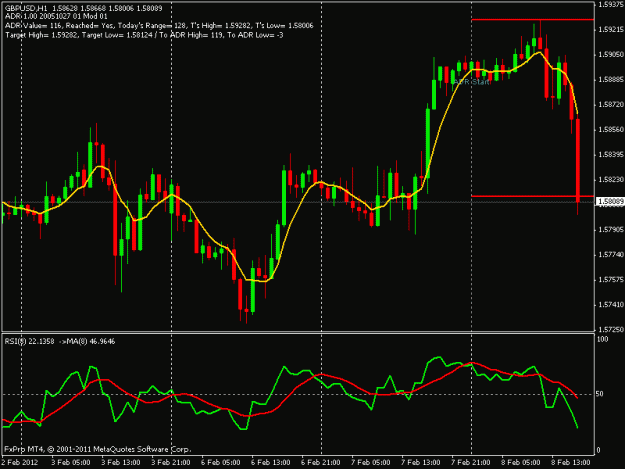Viewport: 625px width, 469px height.
Task: Click price axis value 1.57905
Action: tap(611, 230)
